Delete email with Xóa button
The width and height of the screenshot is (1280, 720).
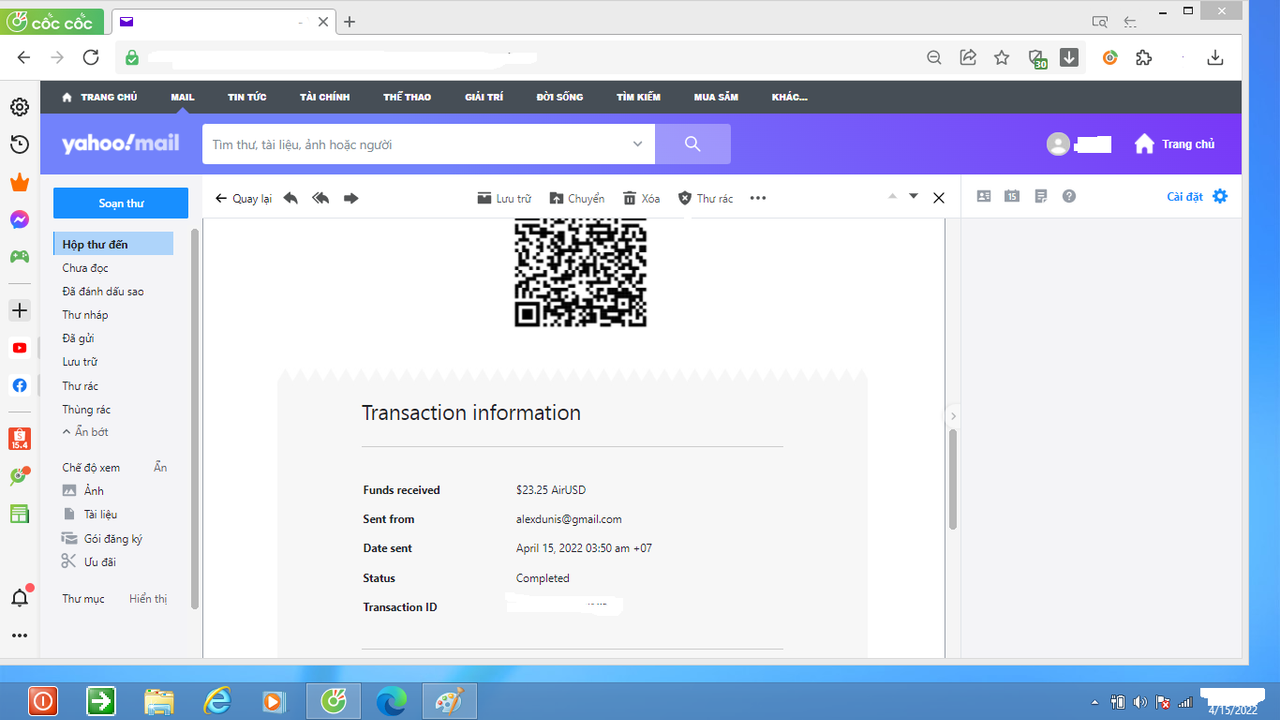coord(641,198)
